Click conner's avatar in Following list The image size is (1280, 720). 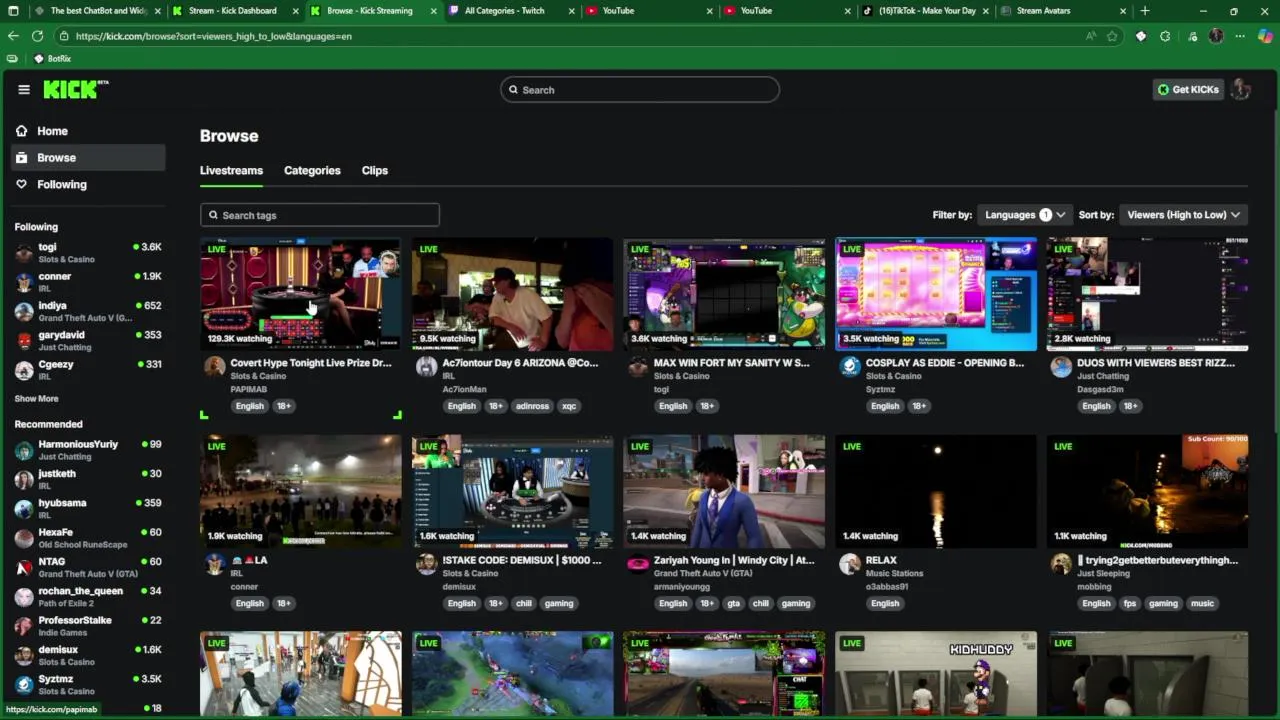click(x=24, y=282)
